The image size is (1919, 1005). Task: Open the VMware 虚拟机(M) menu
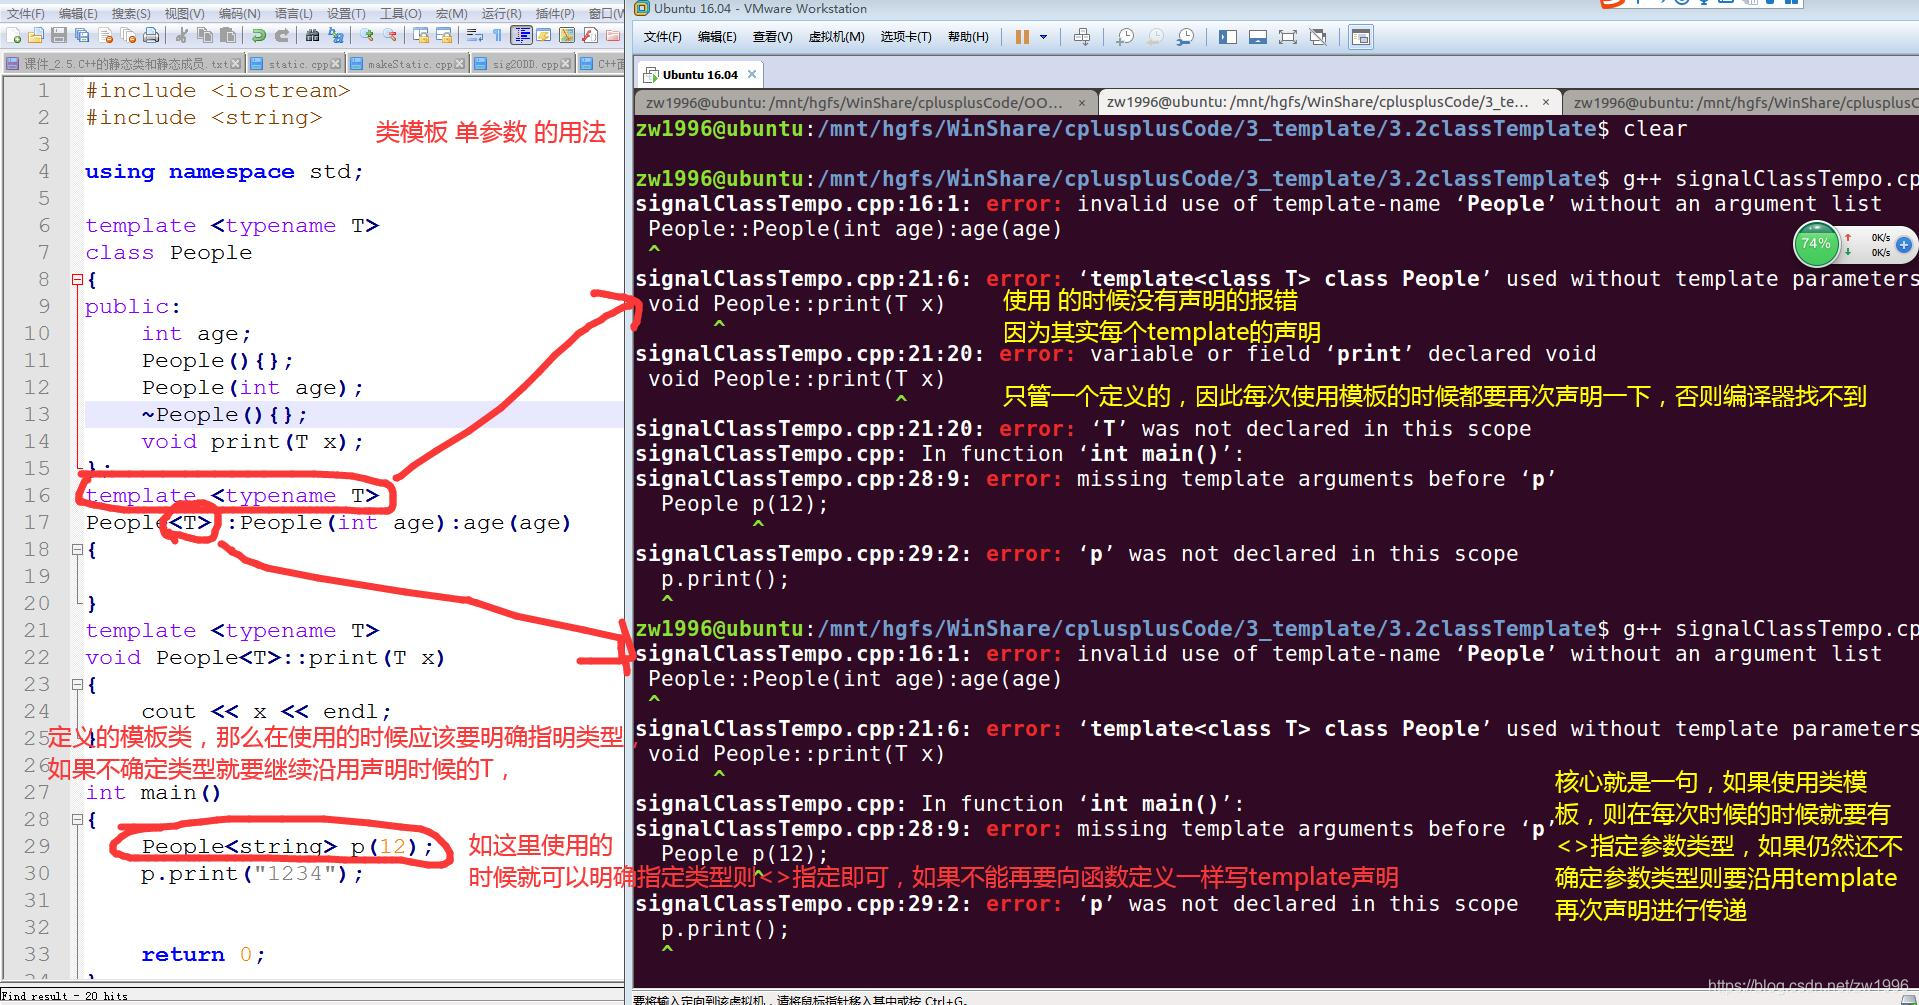(836, 37)
